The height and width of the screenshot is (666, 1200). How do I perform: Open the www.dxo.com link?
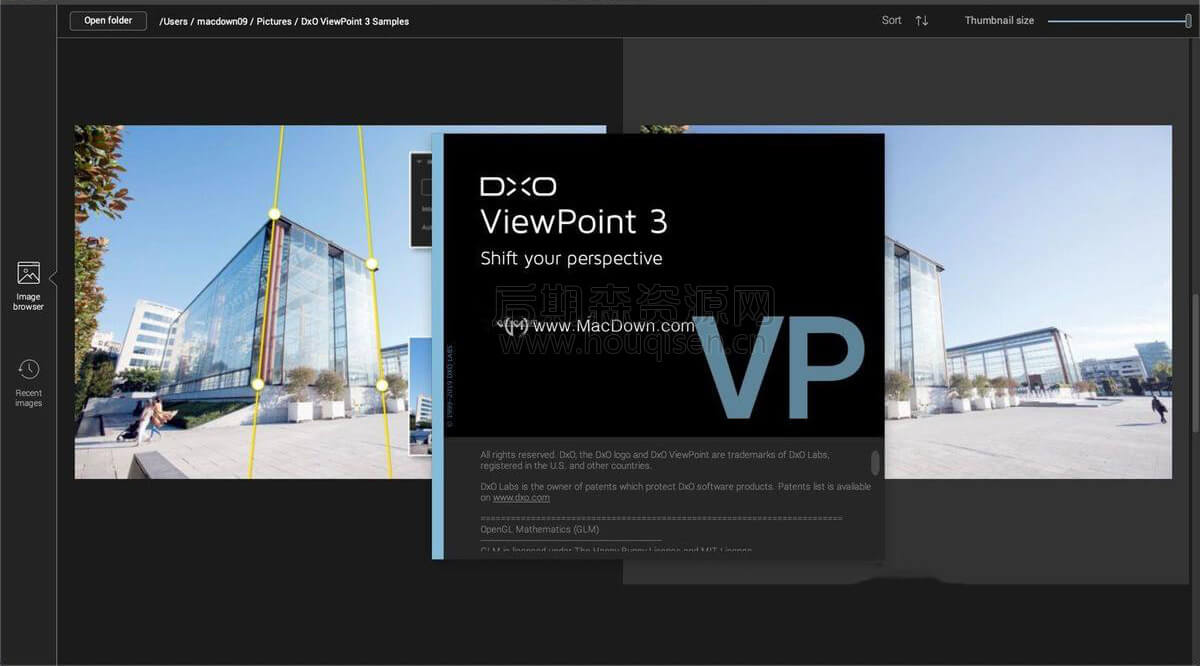click(521, 497)
